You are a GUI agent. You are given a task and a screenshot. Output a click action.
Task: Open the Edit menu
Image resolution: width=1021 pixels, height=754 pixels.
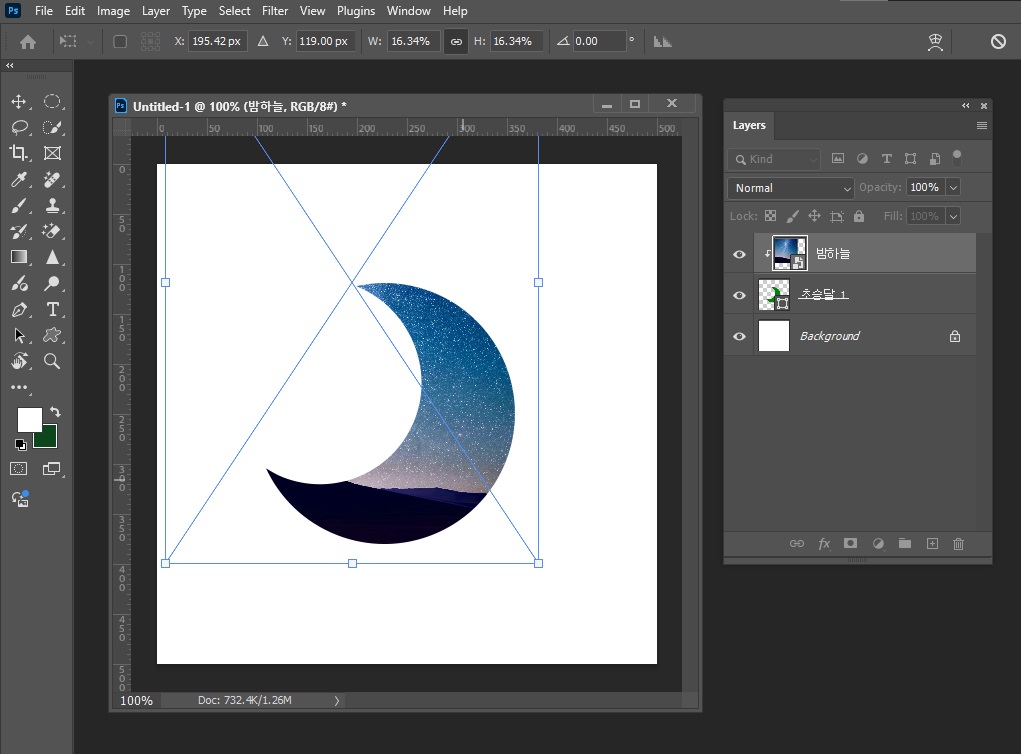coord(75,11)
